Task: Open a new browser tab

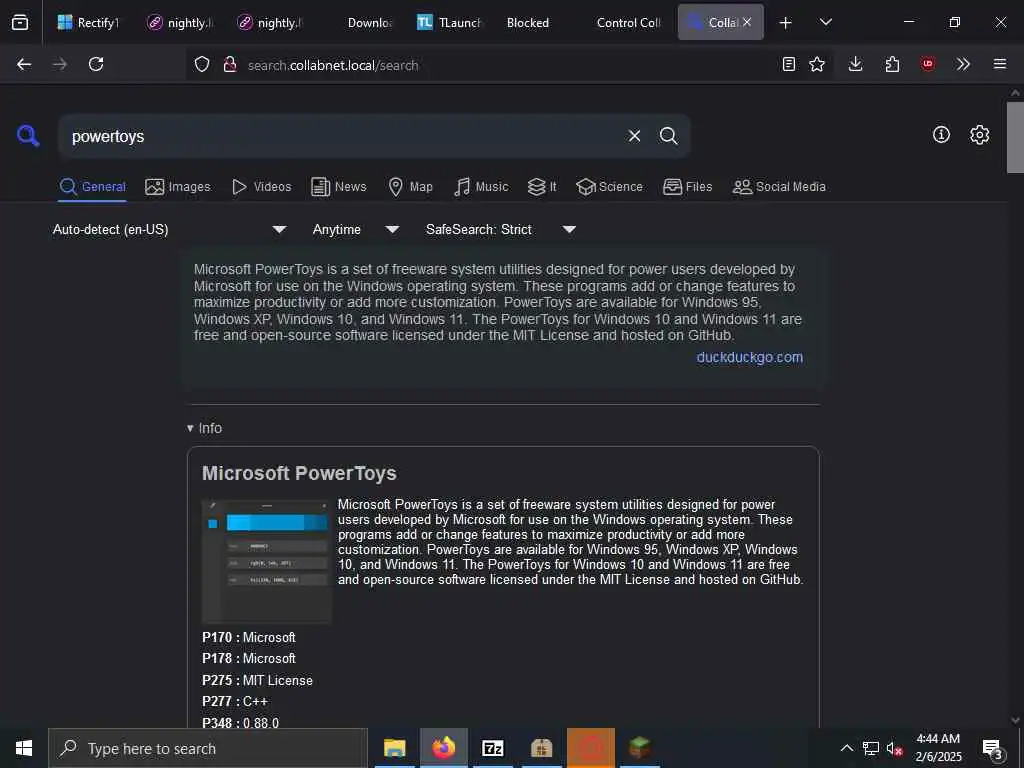Action: [x=786, y=23]
